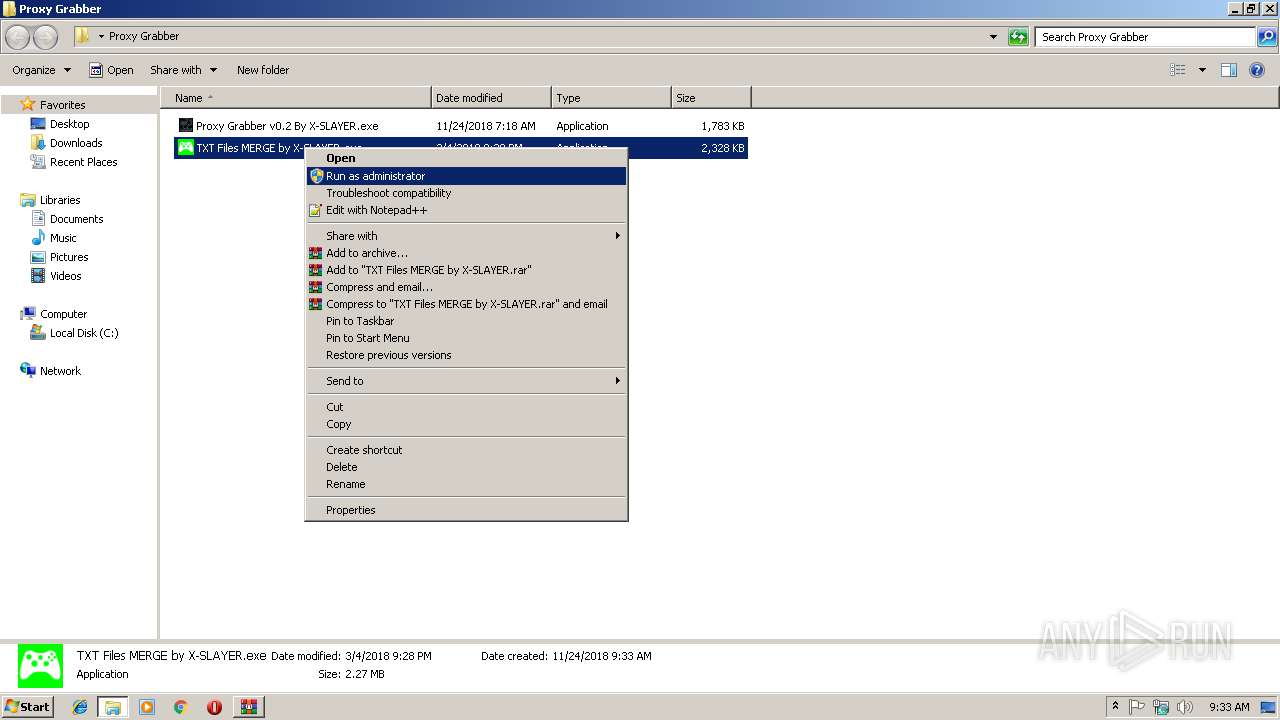Click the search magnifier icon

[1267, 37]
